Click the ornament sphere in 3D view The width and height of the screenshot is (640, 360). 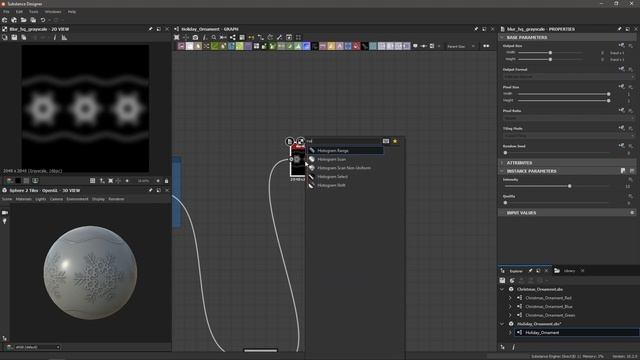pos(90,272)
